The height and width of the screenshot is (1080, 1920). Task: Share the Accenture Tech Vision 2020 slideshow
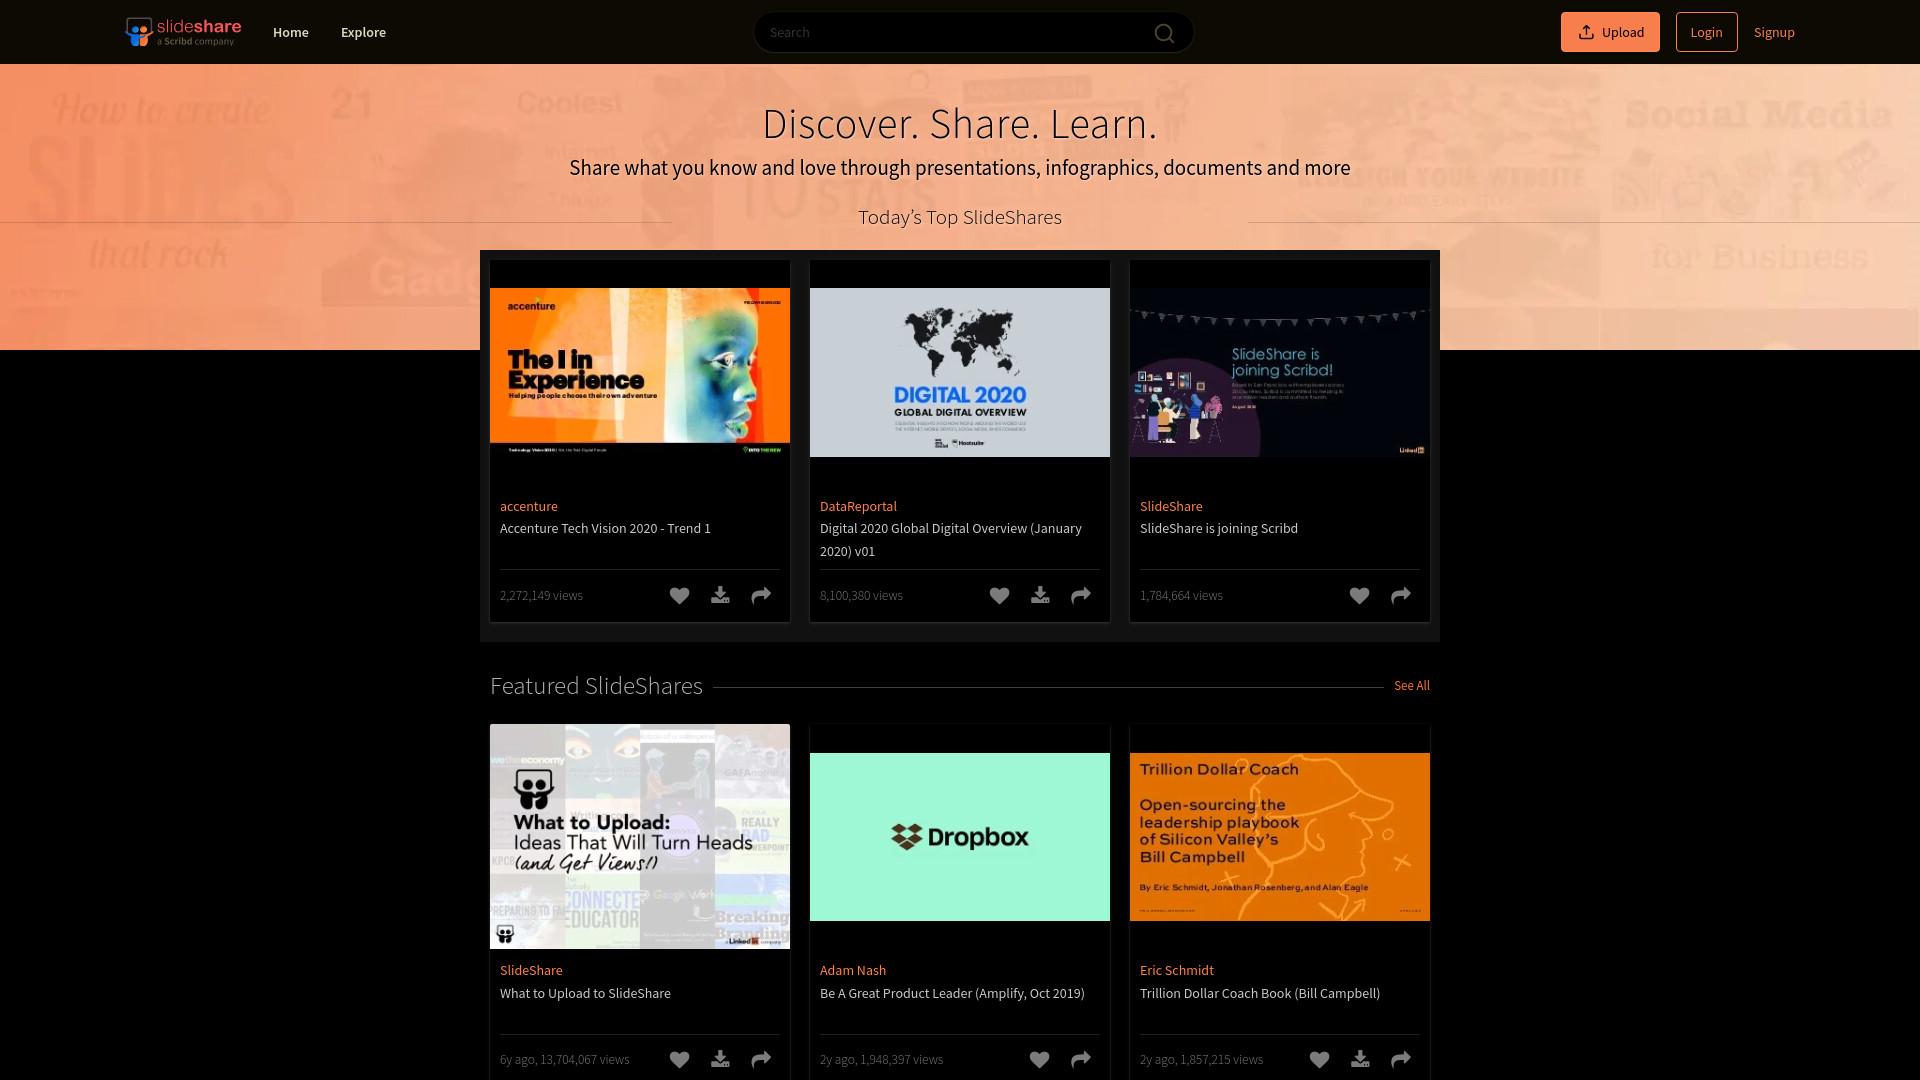761,596
